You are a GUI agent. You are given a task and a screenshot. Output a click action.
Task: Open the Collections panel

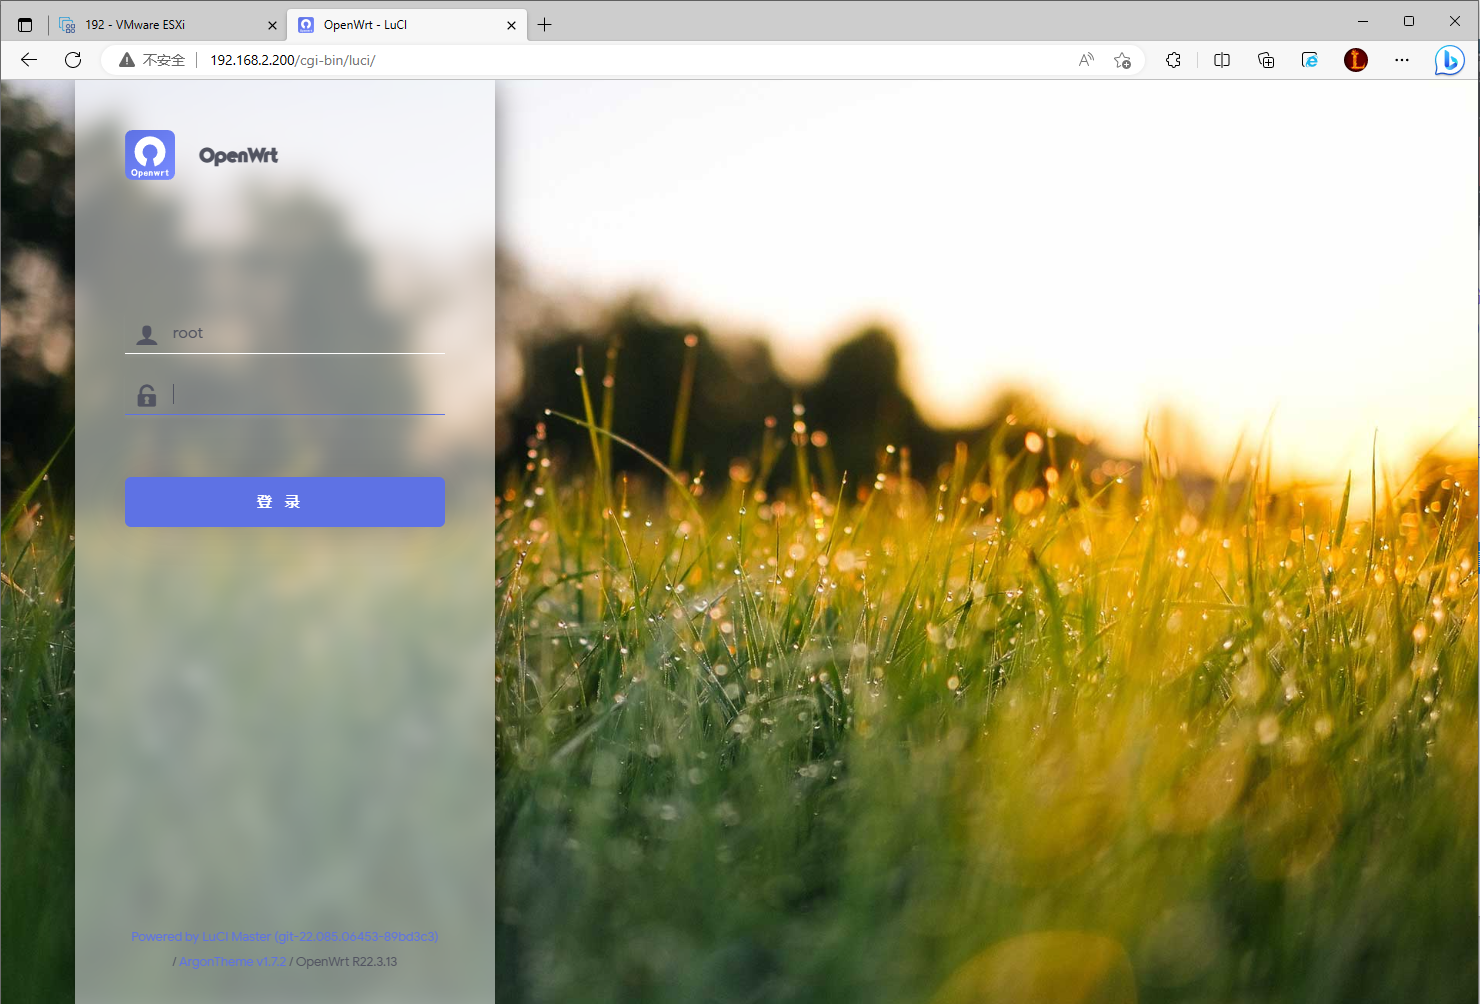click(x=1266, y=60)
